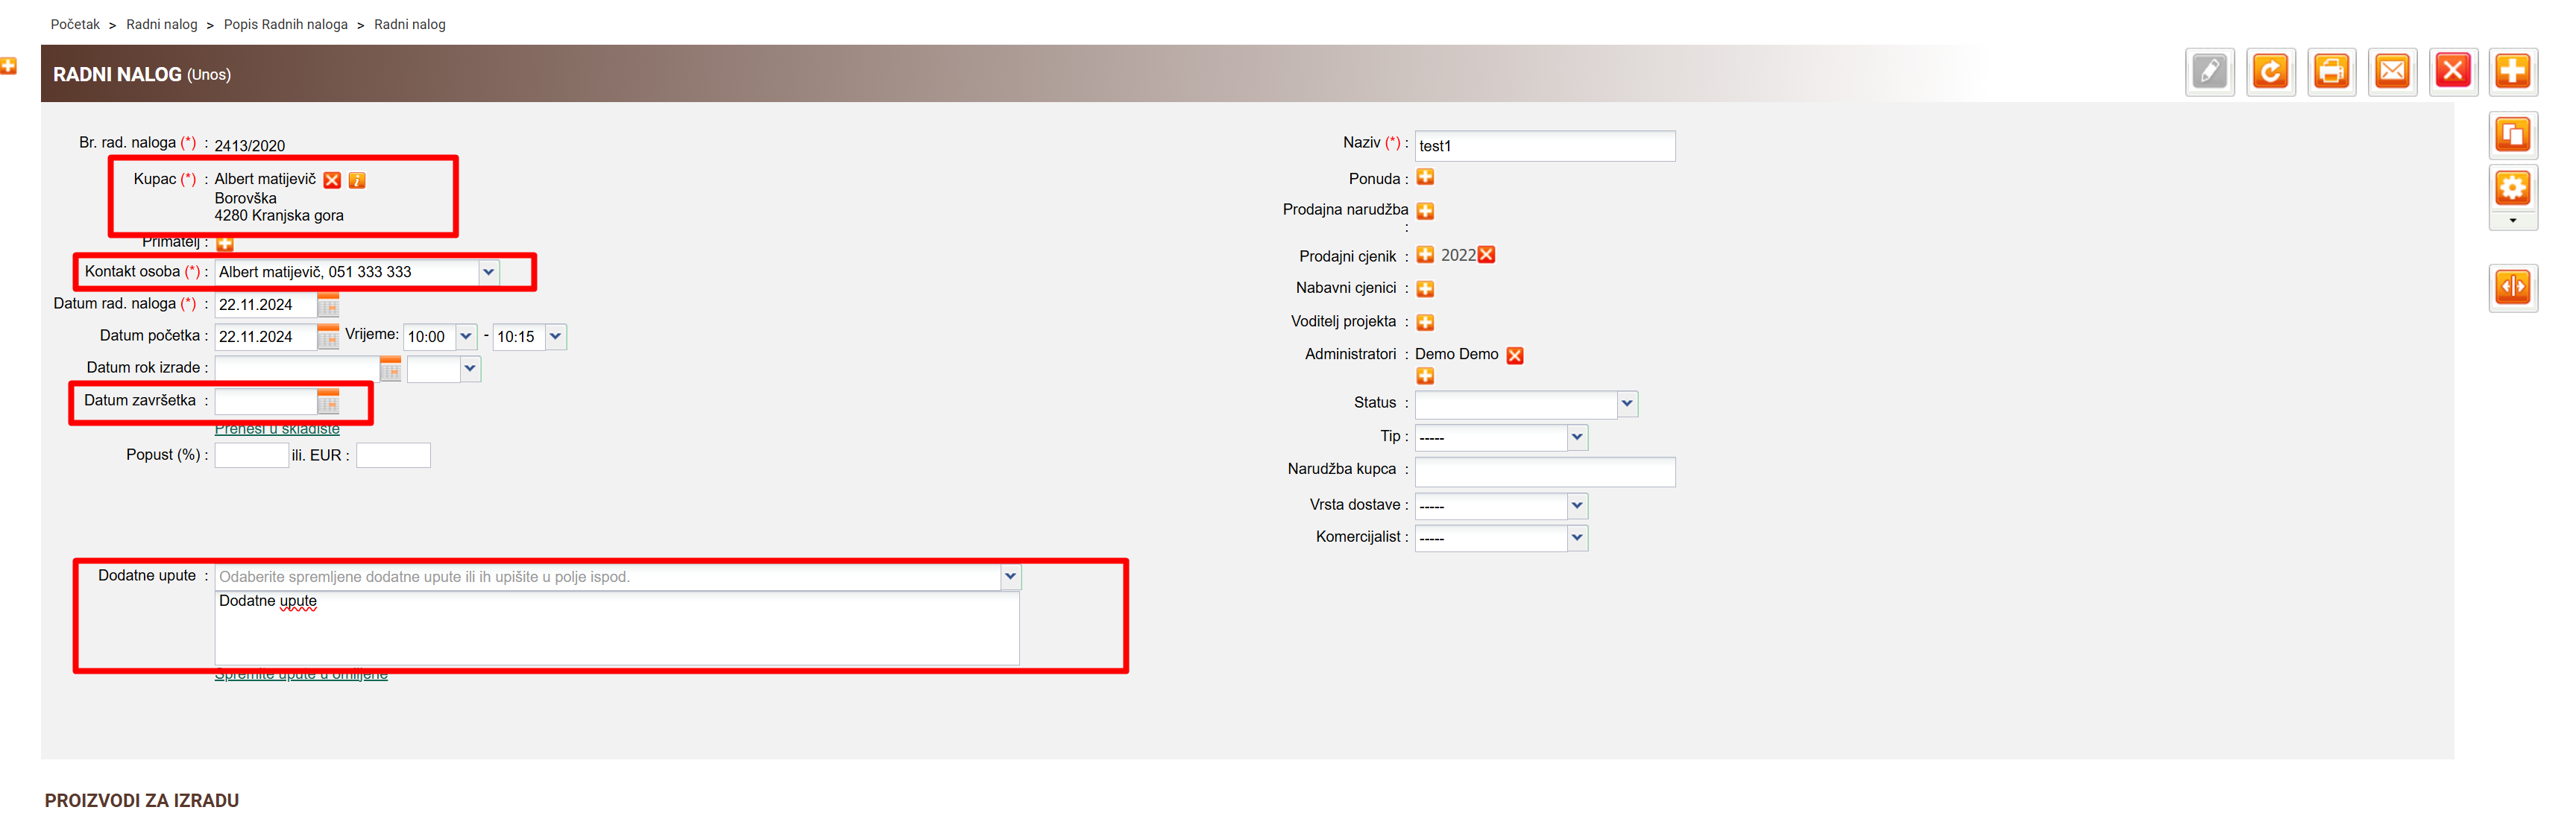The image size is (2576, 813).
Task: Add Ponuda with plus icon
Action: click(x=1425, y=178)
